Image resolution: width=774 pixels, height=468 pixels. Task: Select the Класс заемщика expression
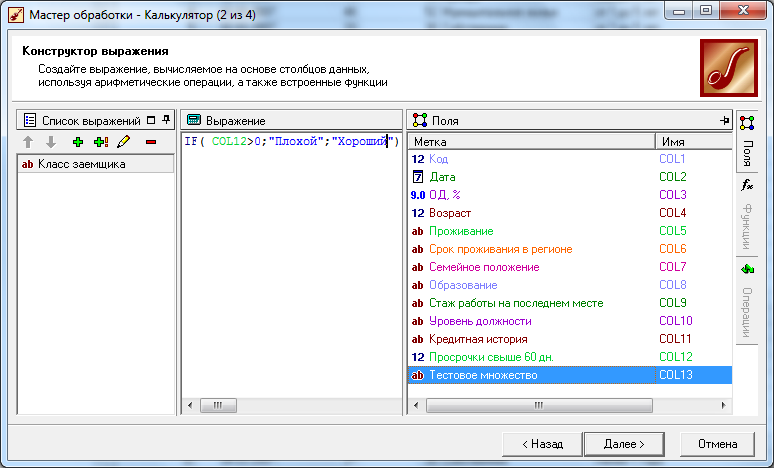click(x=96, y=164)
